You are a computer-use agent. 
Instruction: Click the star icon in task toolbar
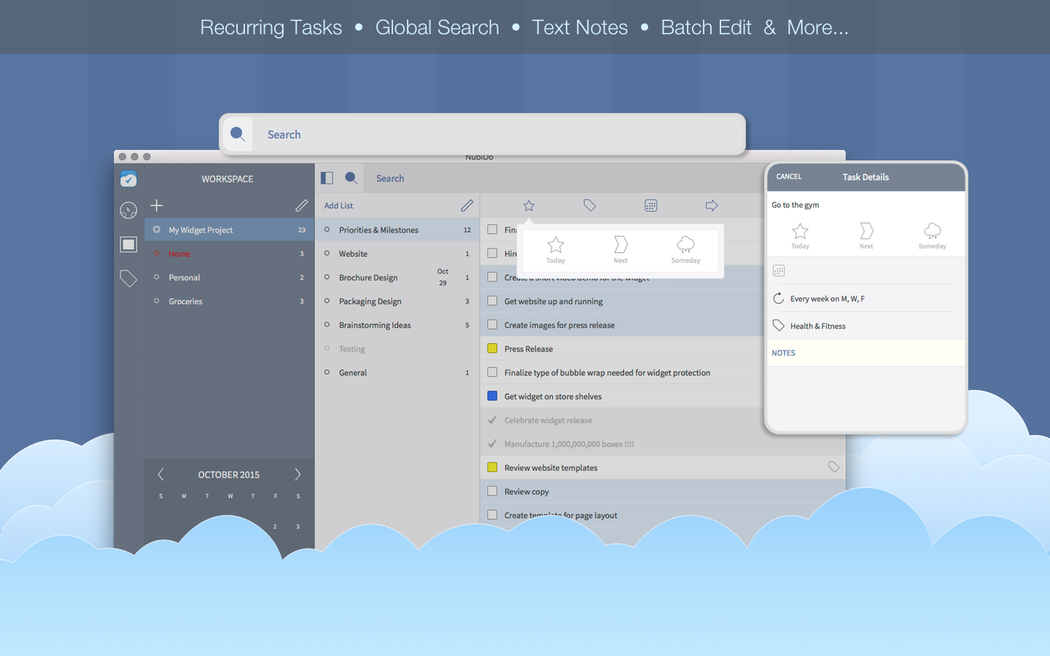pyautogui.click(x=529, y=206)
